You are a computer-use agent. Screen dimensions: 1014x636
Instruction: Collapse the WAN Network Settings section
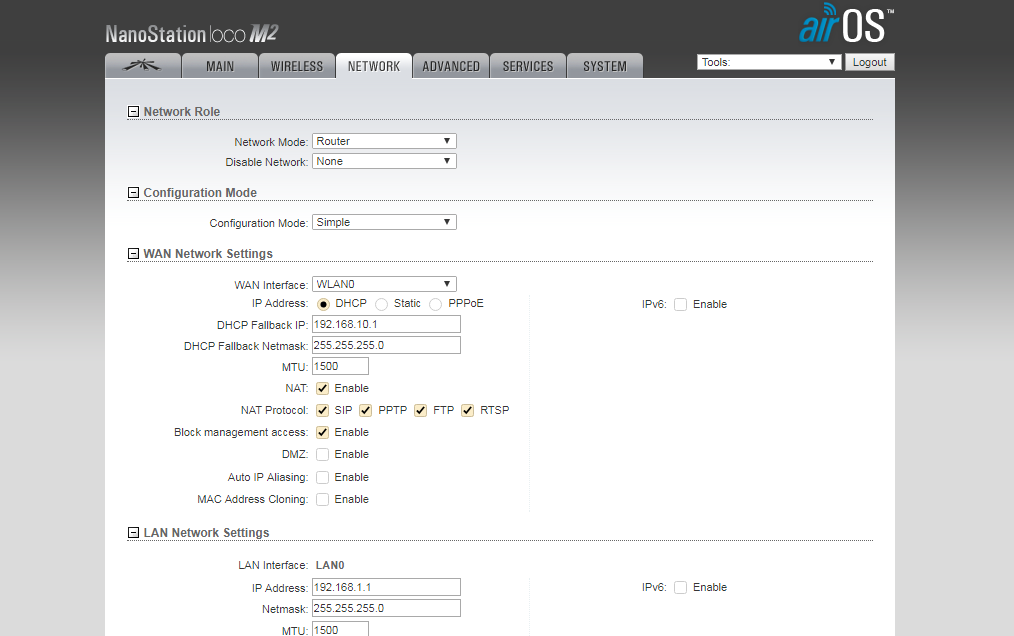(133, 254)
